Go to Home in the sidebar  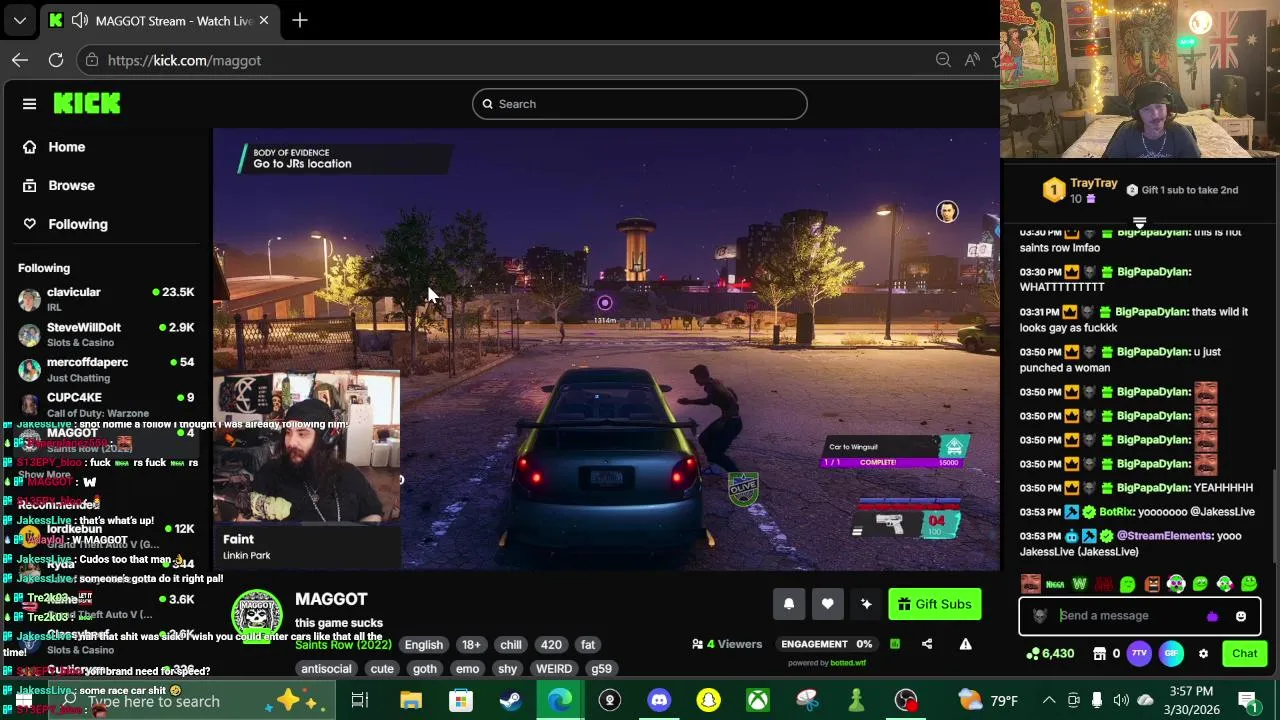click(x=67, y=147)
